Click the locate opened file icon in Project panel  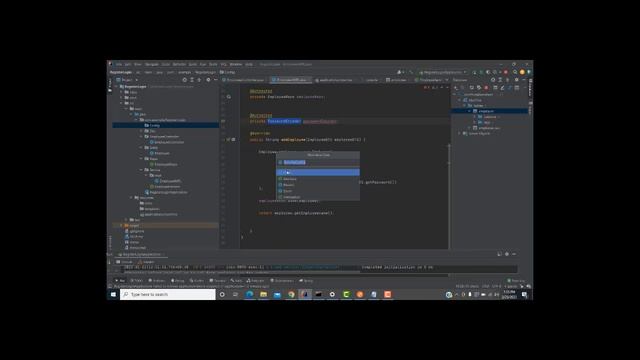tap(184, 80)
